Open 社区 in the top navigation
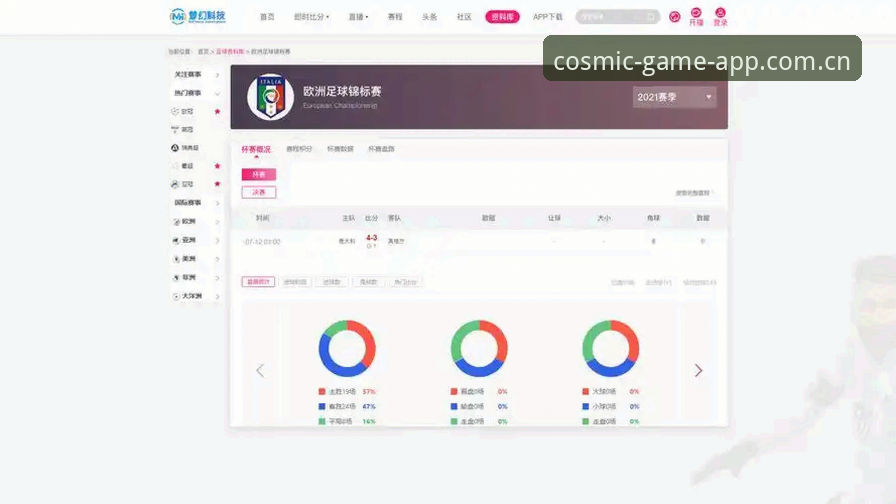The image size is (896, 504). pyautogui.click(x=464, y=17)
